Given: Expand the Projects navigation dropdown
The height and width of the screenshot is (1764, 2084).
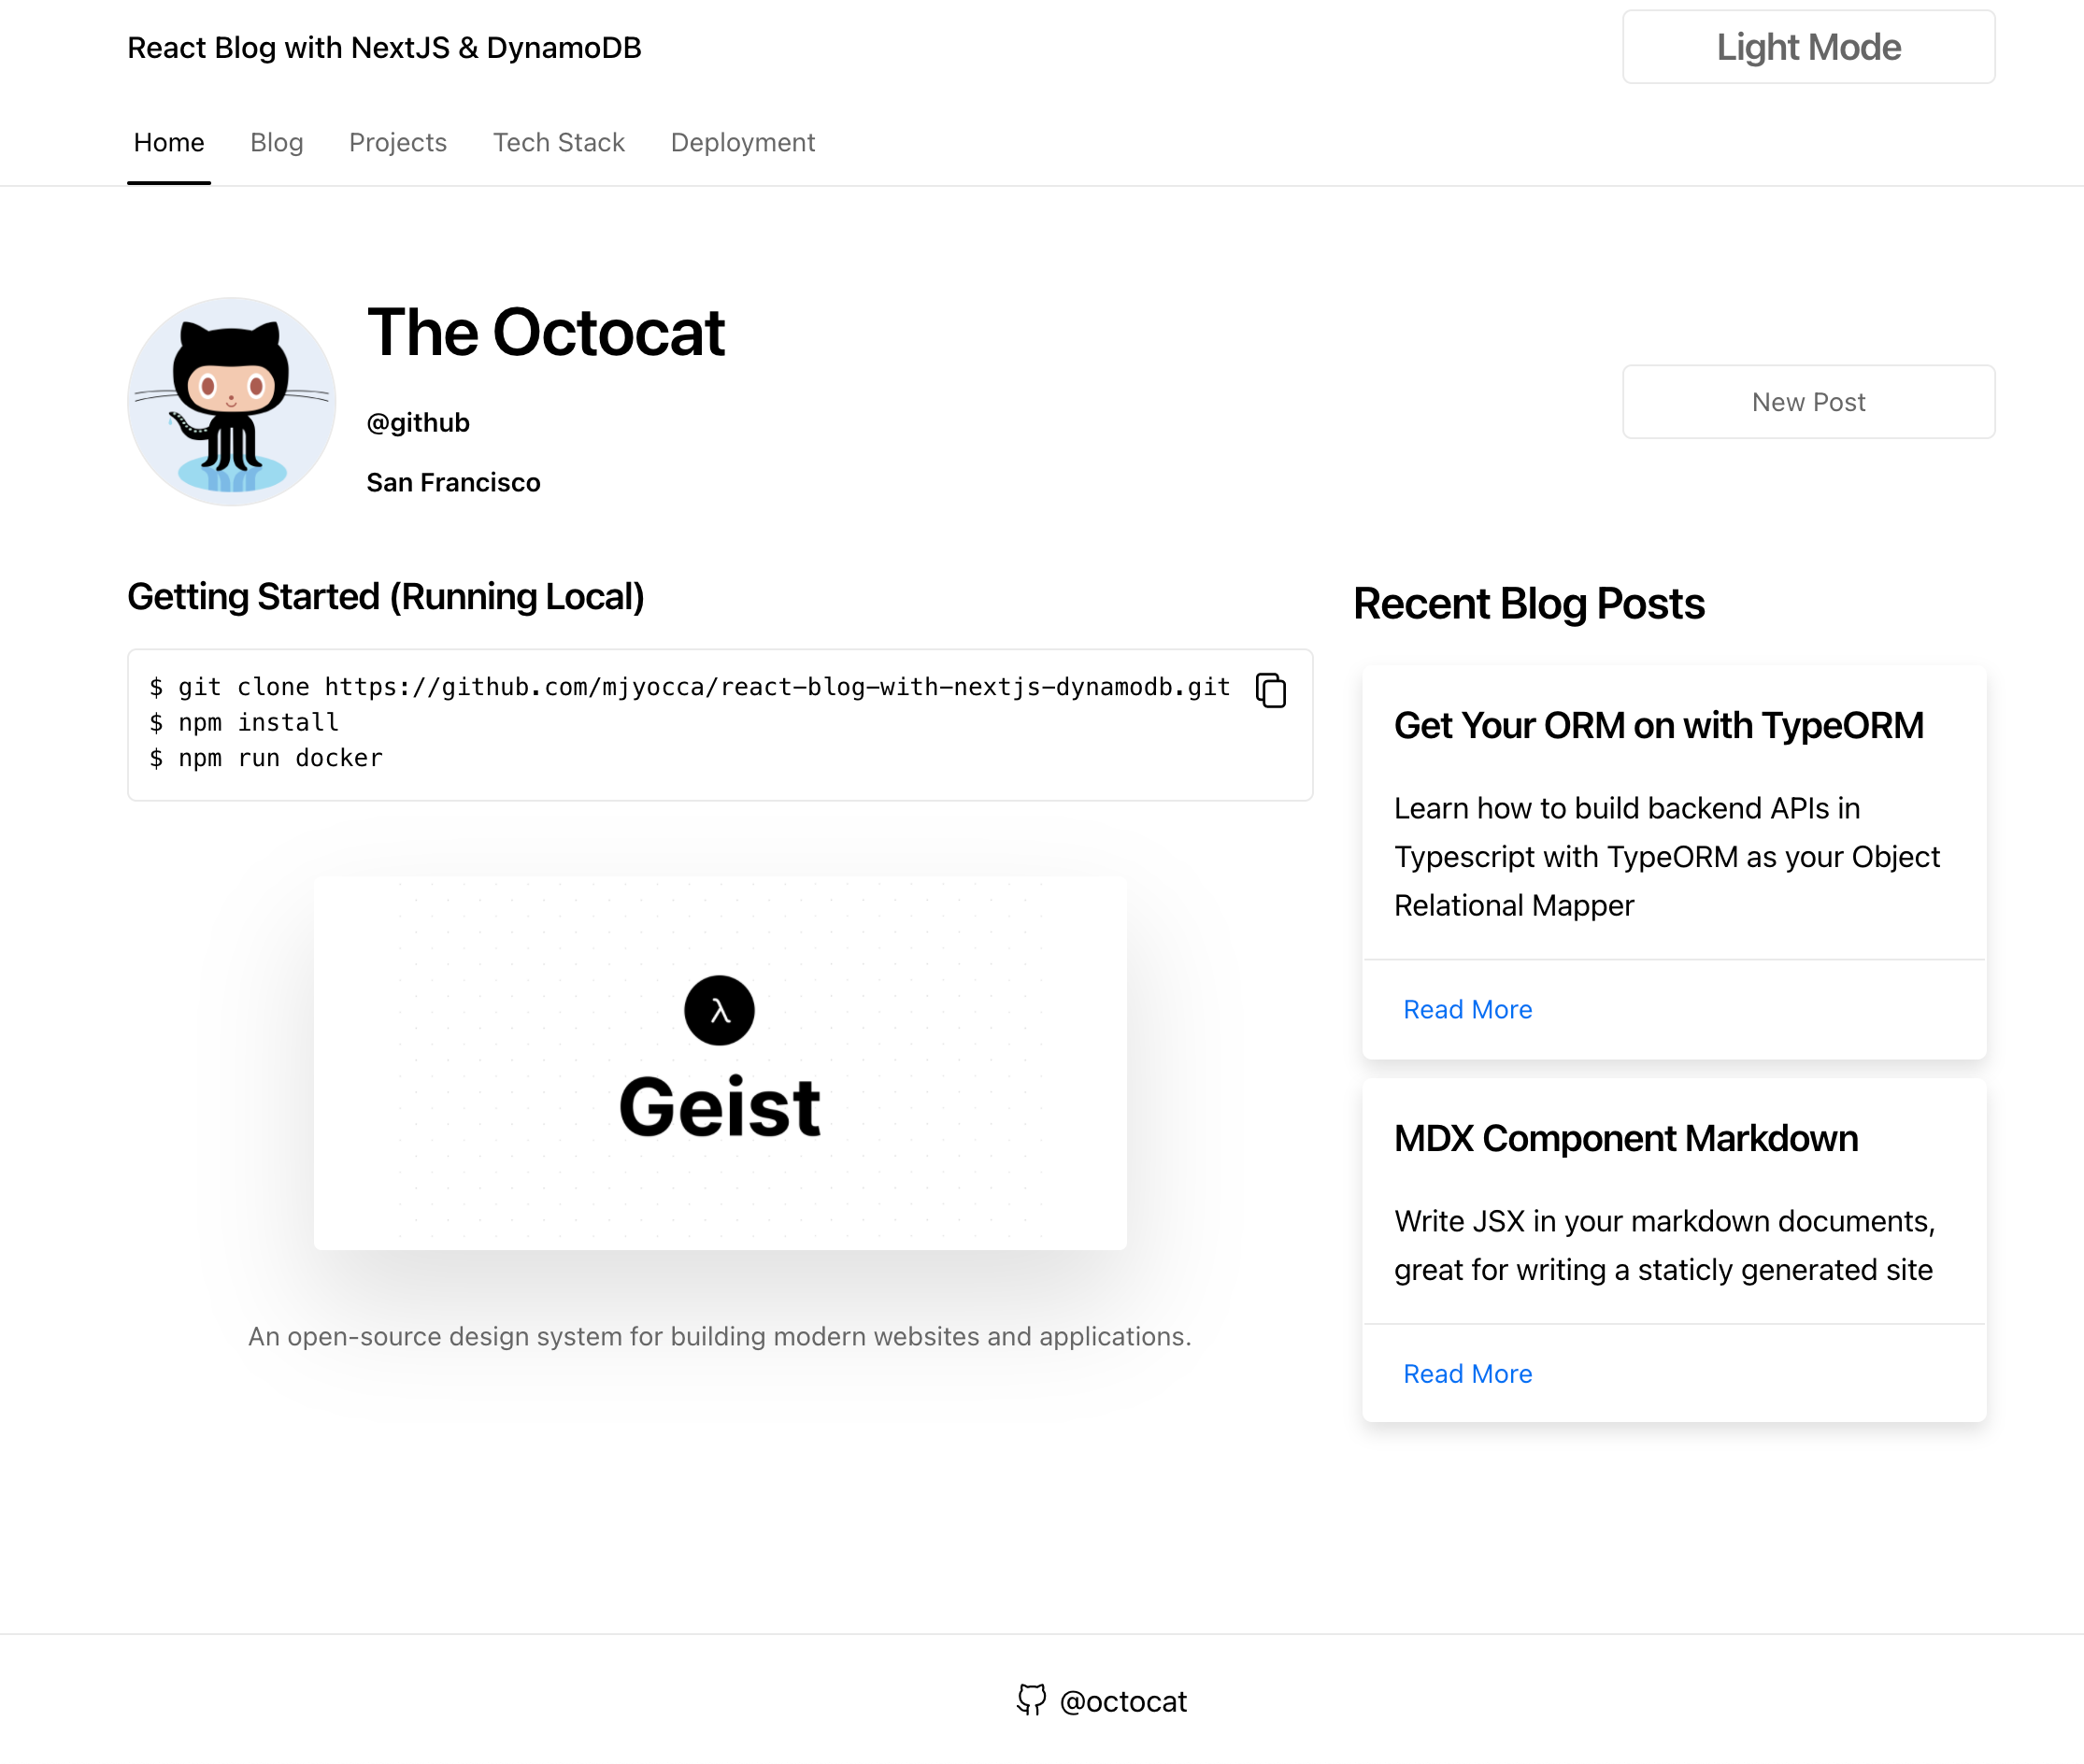Looking at the screenshot, I should 397,144.
